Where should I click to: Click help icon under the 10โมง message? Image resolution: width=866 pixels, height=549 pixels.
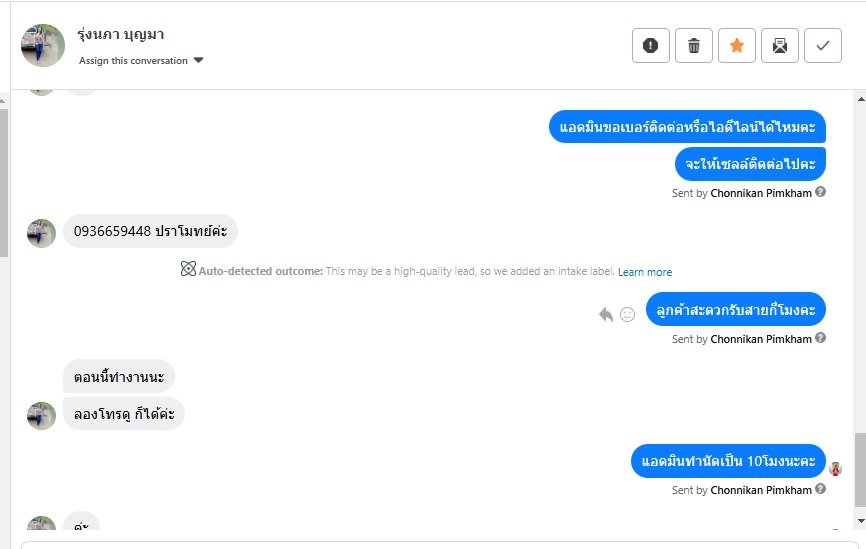(x=821, y=488)
